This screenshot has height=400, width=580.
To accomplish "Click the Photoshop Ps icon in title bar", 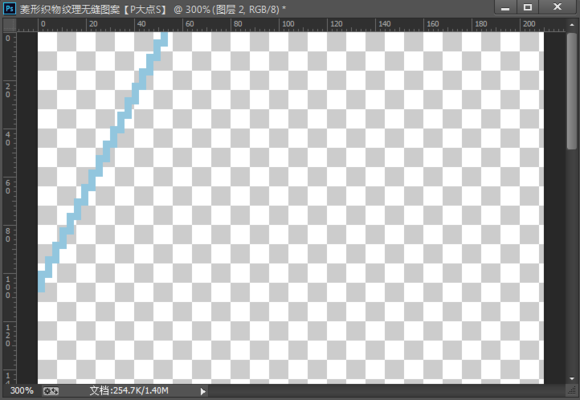I will pos(9,8).
